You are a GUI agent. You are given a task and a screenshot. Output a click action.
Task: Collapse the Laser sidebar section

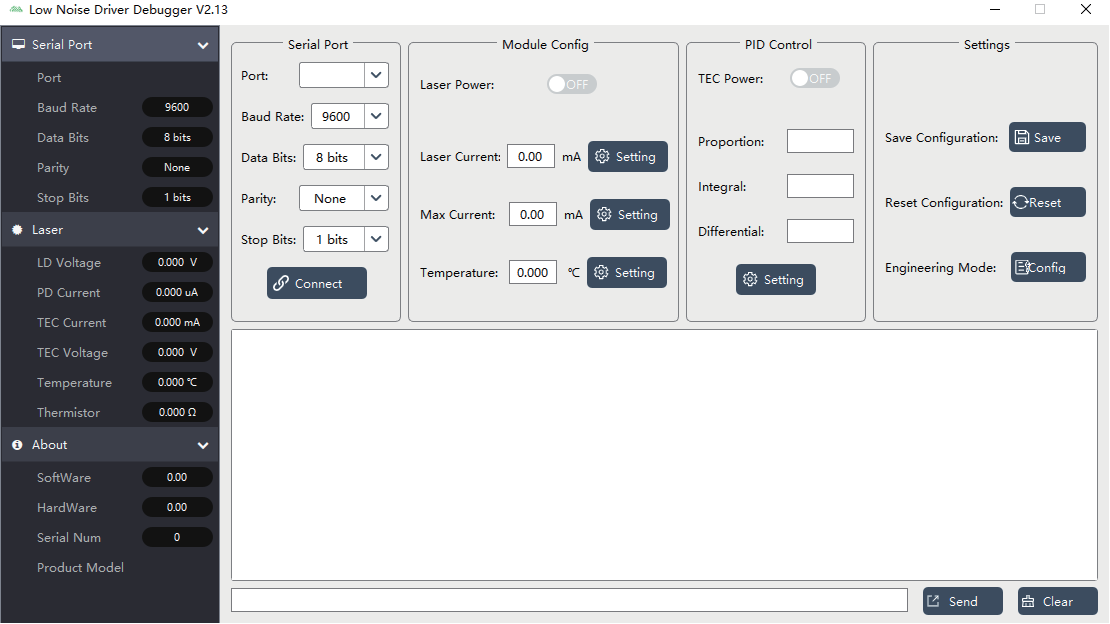tap(203, 230)
